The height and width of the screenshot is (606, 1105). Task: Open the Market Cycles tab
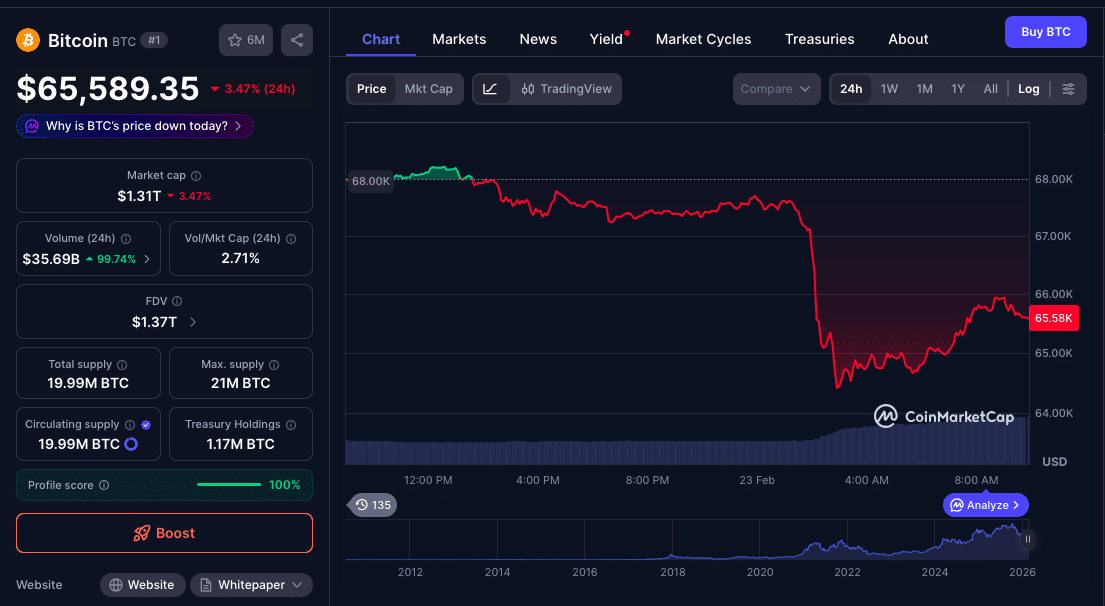tap(703, 39)
